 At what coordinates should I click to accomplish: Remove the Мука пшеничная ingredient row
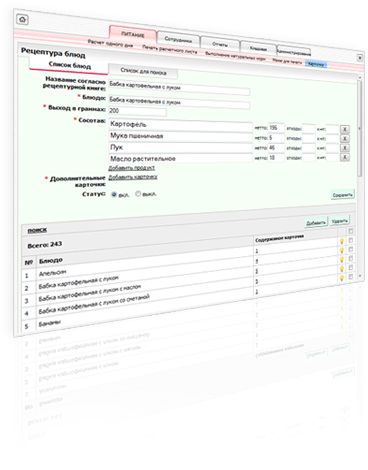(x=345, y=138)
